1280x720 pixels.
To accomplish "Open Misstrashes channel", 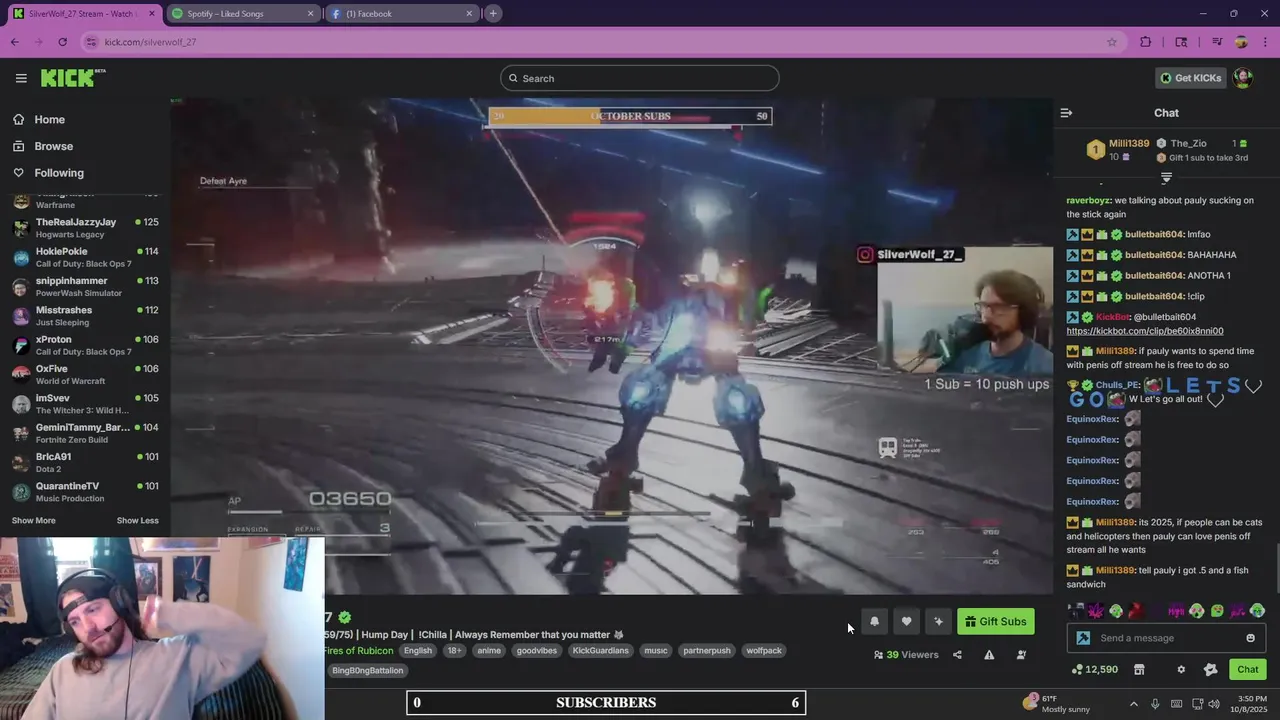I will [85, 316].
